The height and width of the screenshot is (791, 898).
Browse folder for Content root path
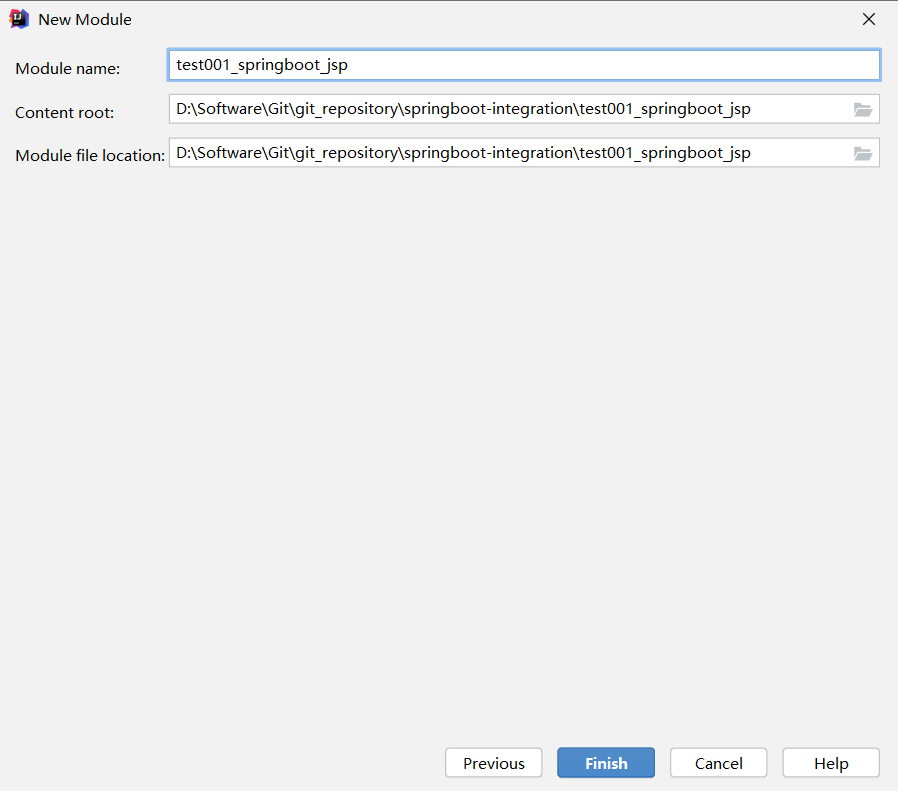pyautogui.click(x=862, y=109)
